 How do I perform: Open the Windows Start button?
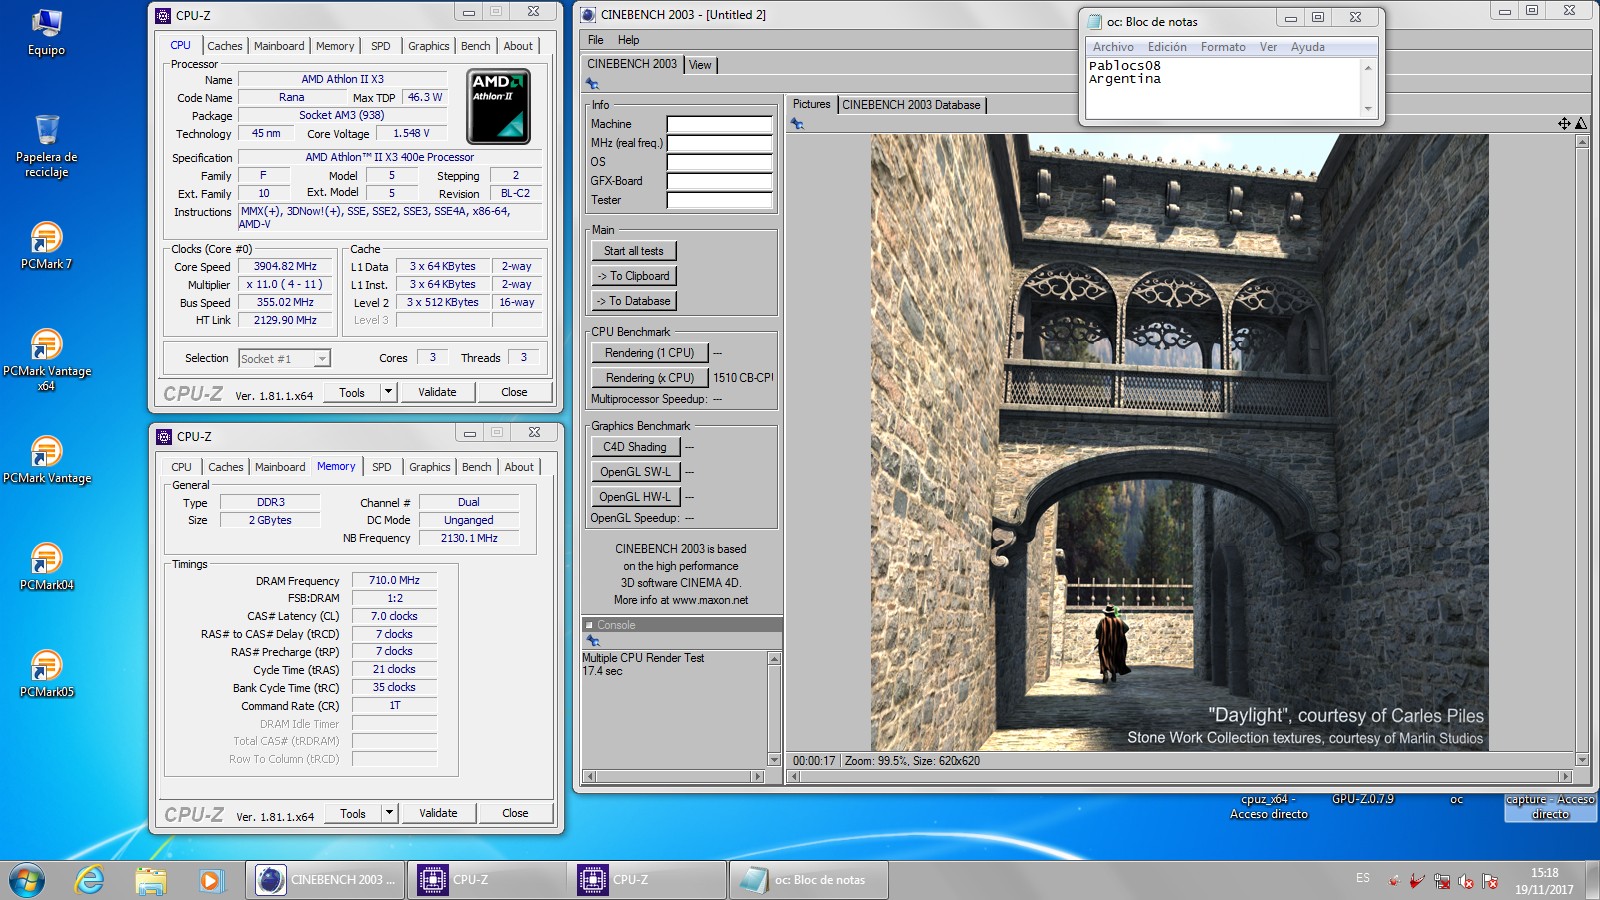point(27,880)
